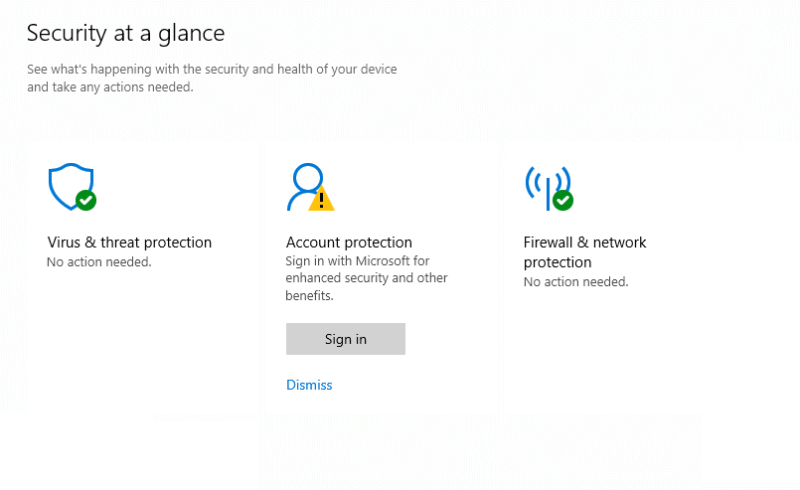The width and height of the screenshot is (800, 490).
Task: Dismiss the account protection warning
Action: point(309,385)
